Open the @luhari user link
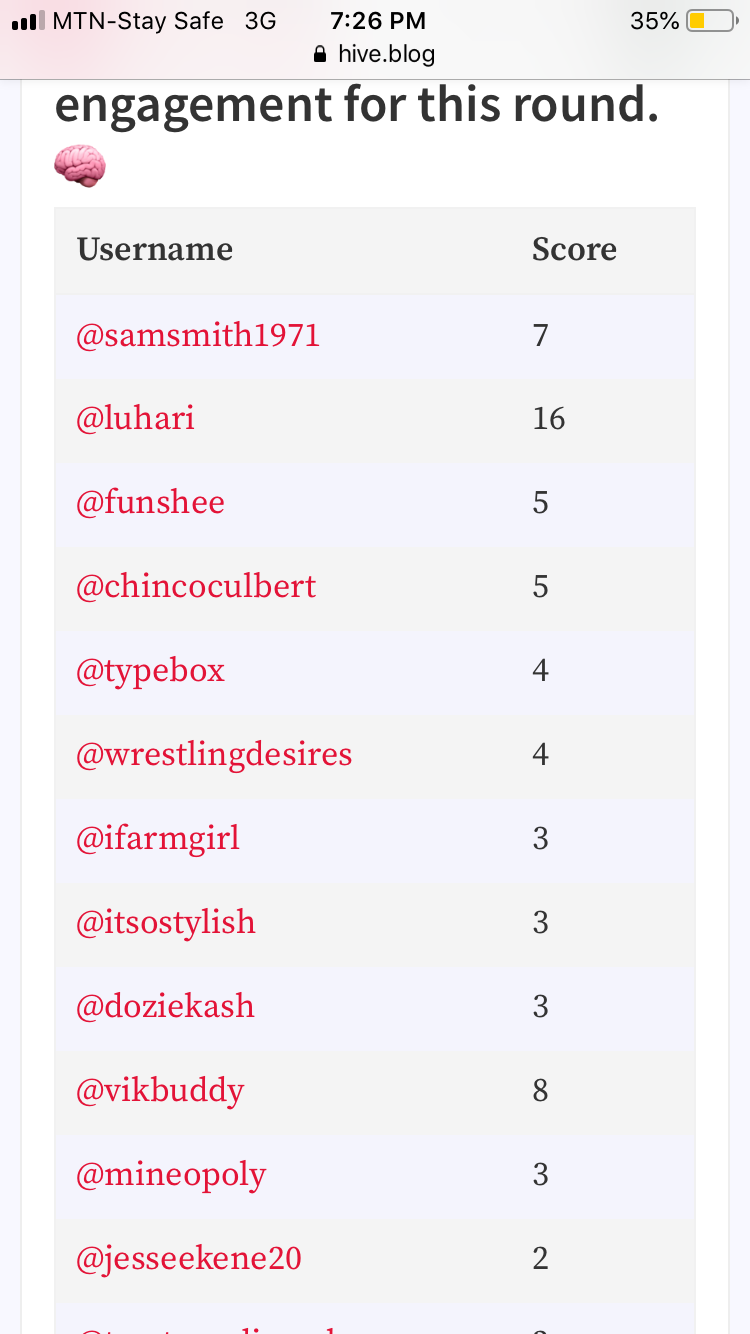 (x=135, y=418)
